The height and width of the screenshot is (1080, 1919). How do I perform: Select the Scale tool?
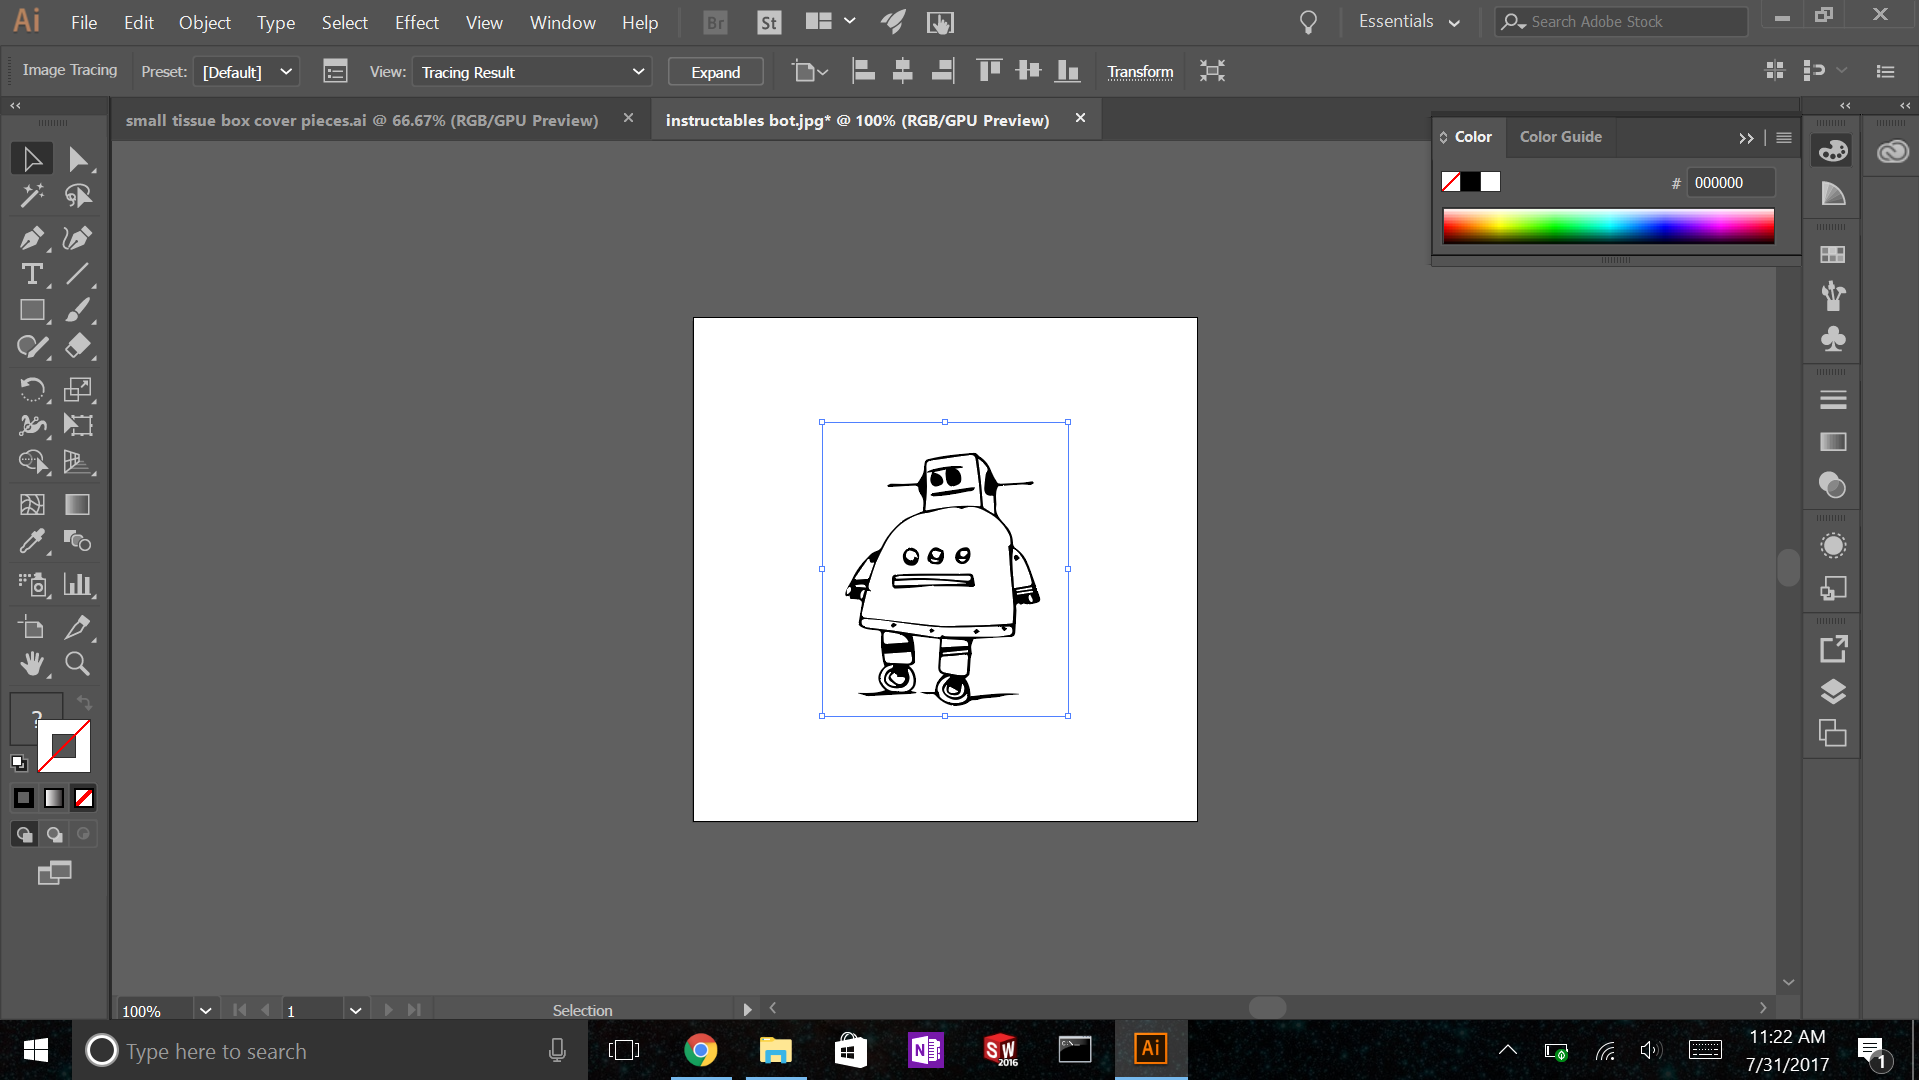pos(78,389)
